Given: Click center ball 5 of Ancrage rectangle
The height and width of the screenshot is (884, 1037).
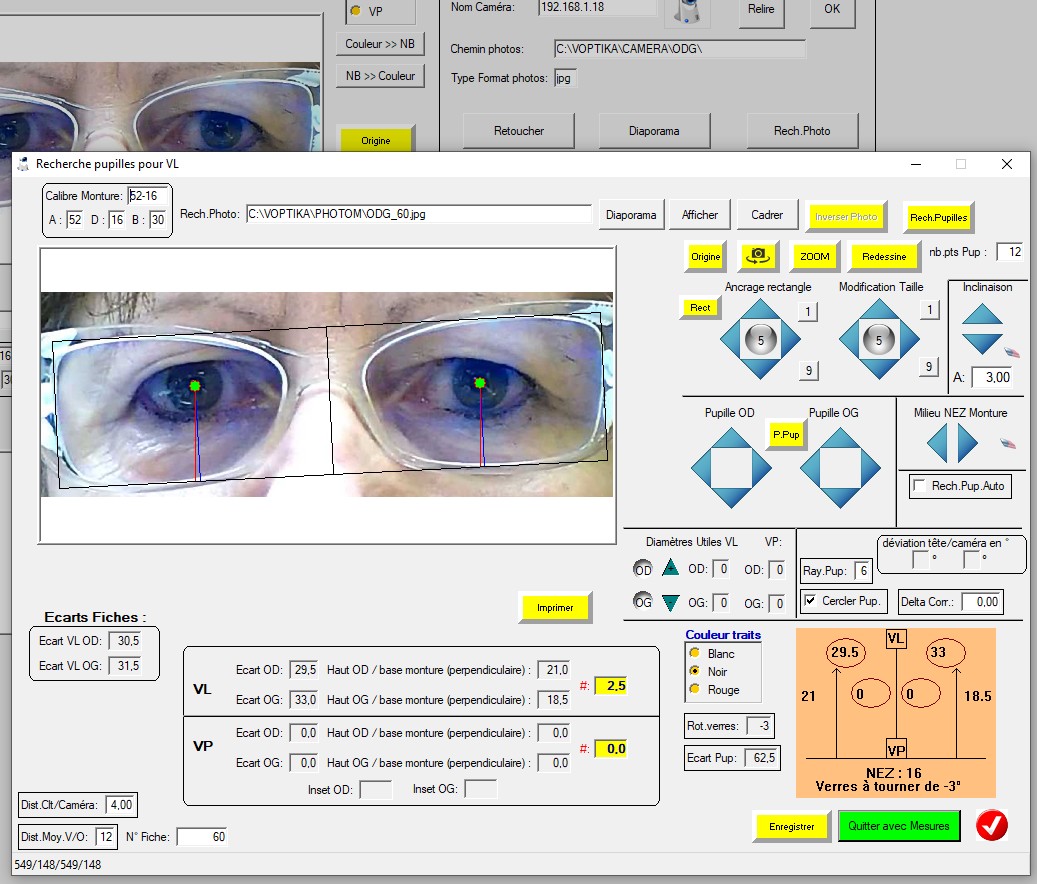Looking at the screenshot, I should pos(761,340).
